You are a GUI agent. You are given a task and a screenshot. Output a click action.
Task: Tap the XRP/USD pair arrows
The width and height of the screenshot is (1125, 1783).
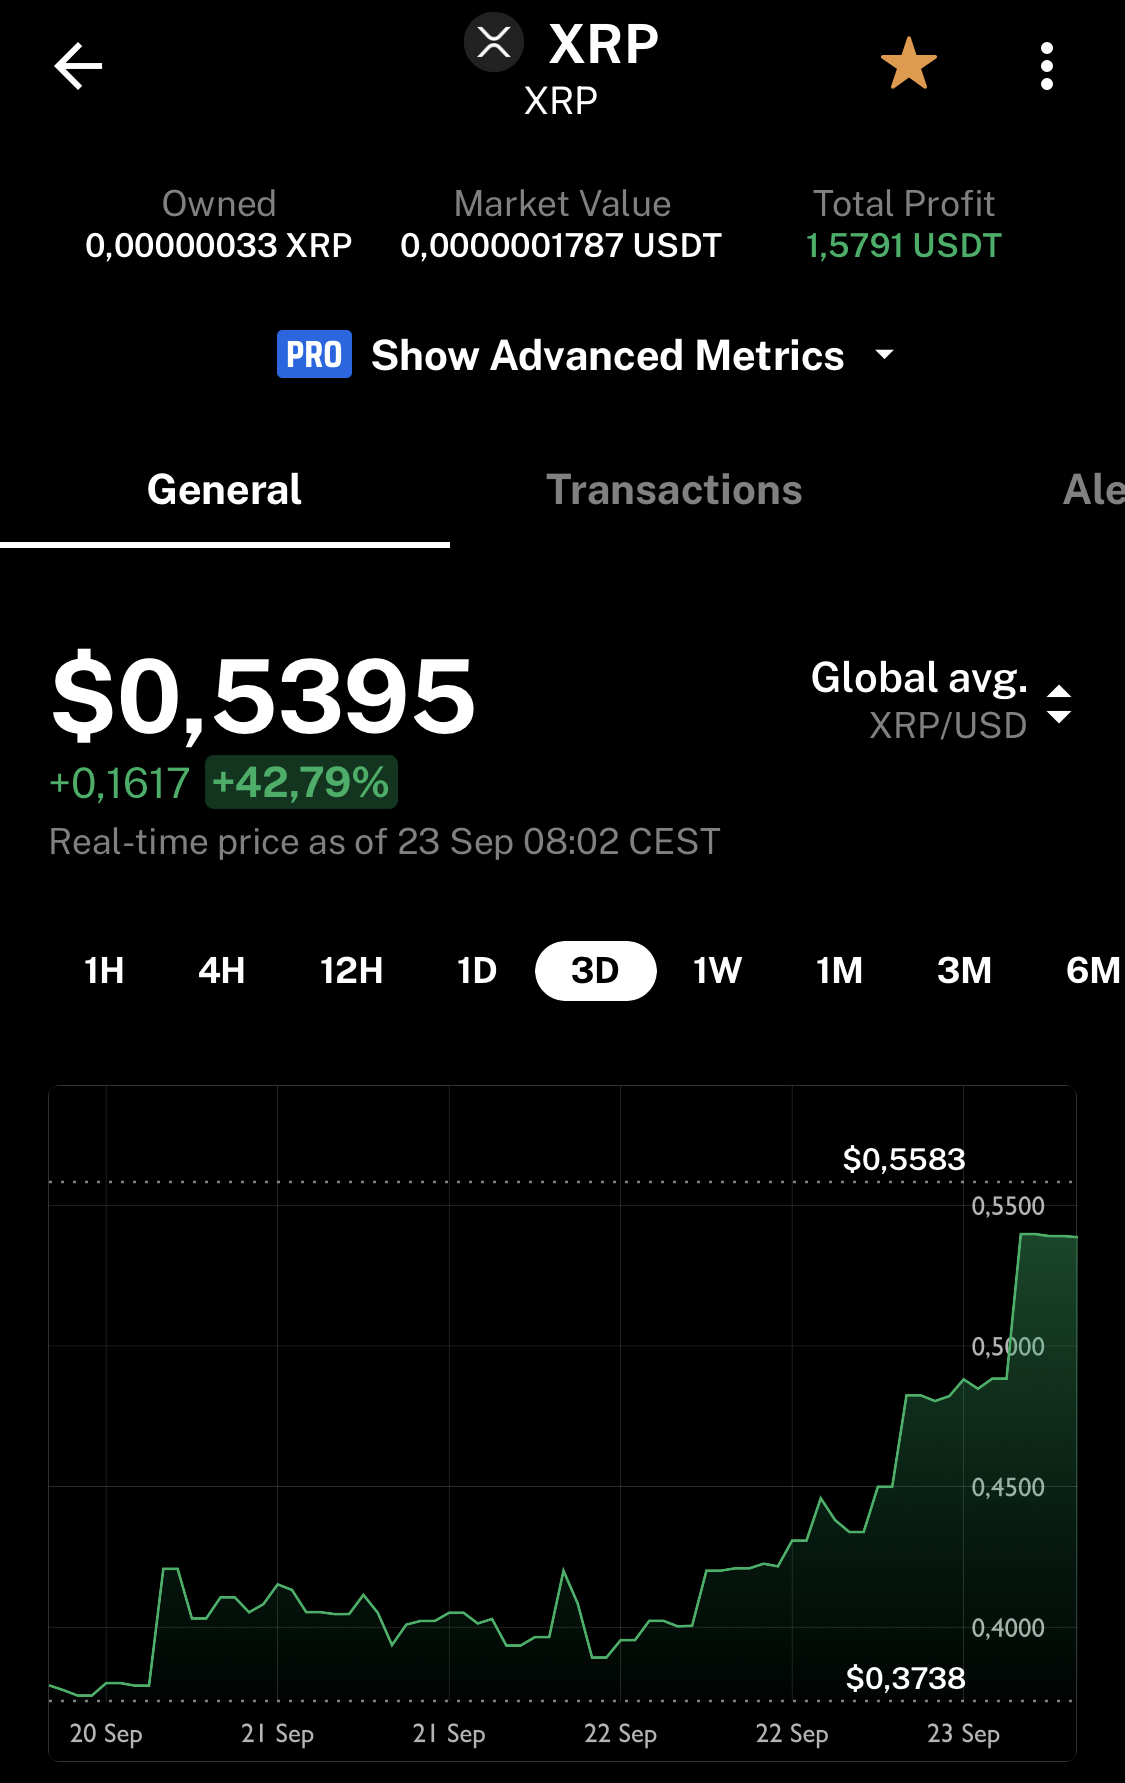(1059, 704)
